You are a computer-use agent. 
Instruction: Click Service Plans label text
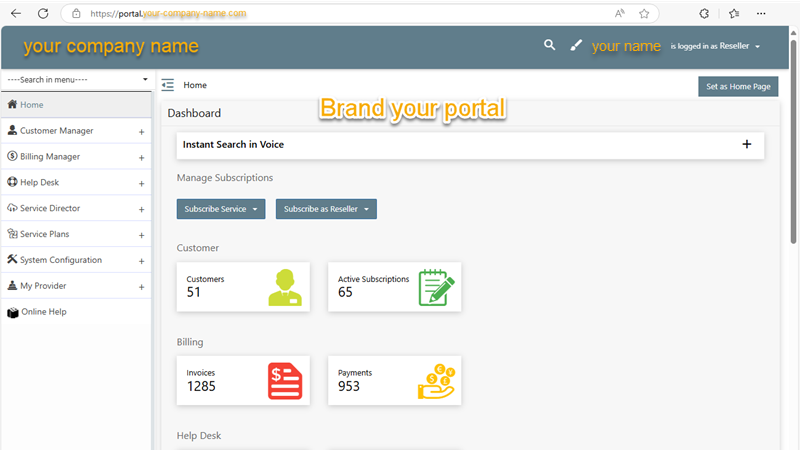point(44,234)
